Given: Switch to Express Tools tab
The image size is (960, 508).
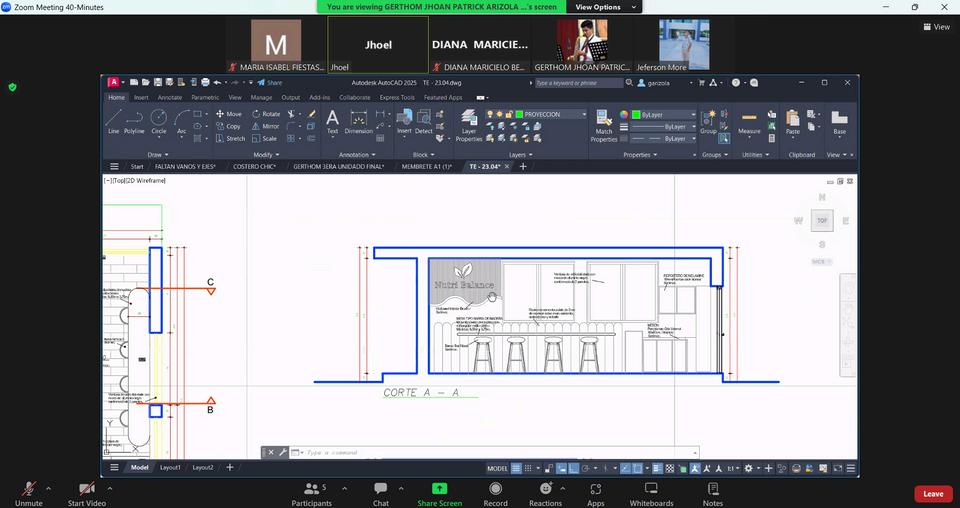Looking at the screenshot, I should [x=397, y=97].
